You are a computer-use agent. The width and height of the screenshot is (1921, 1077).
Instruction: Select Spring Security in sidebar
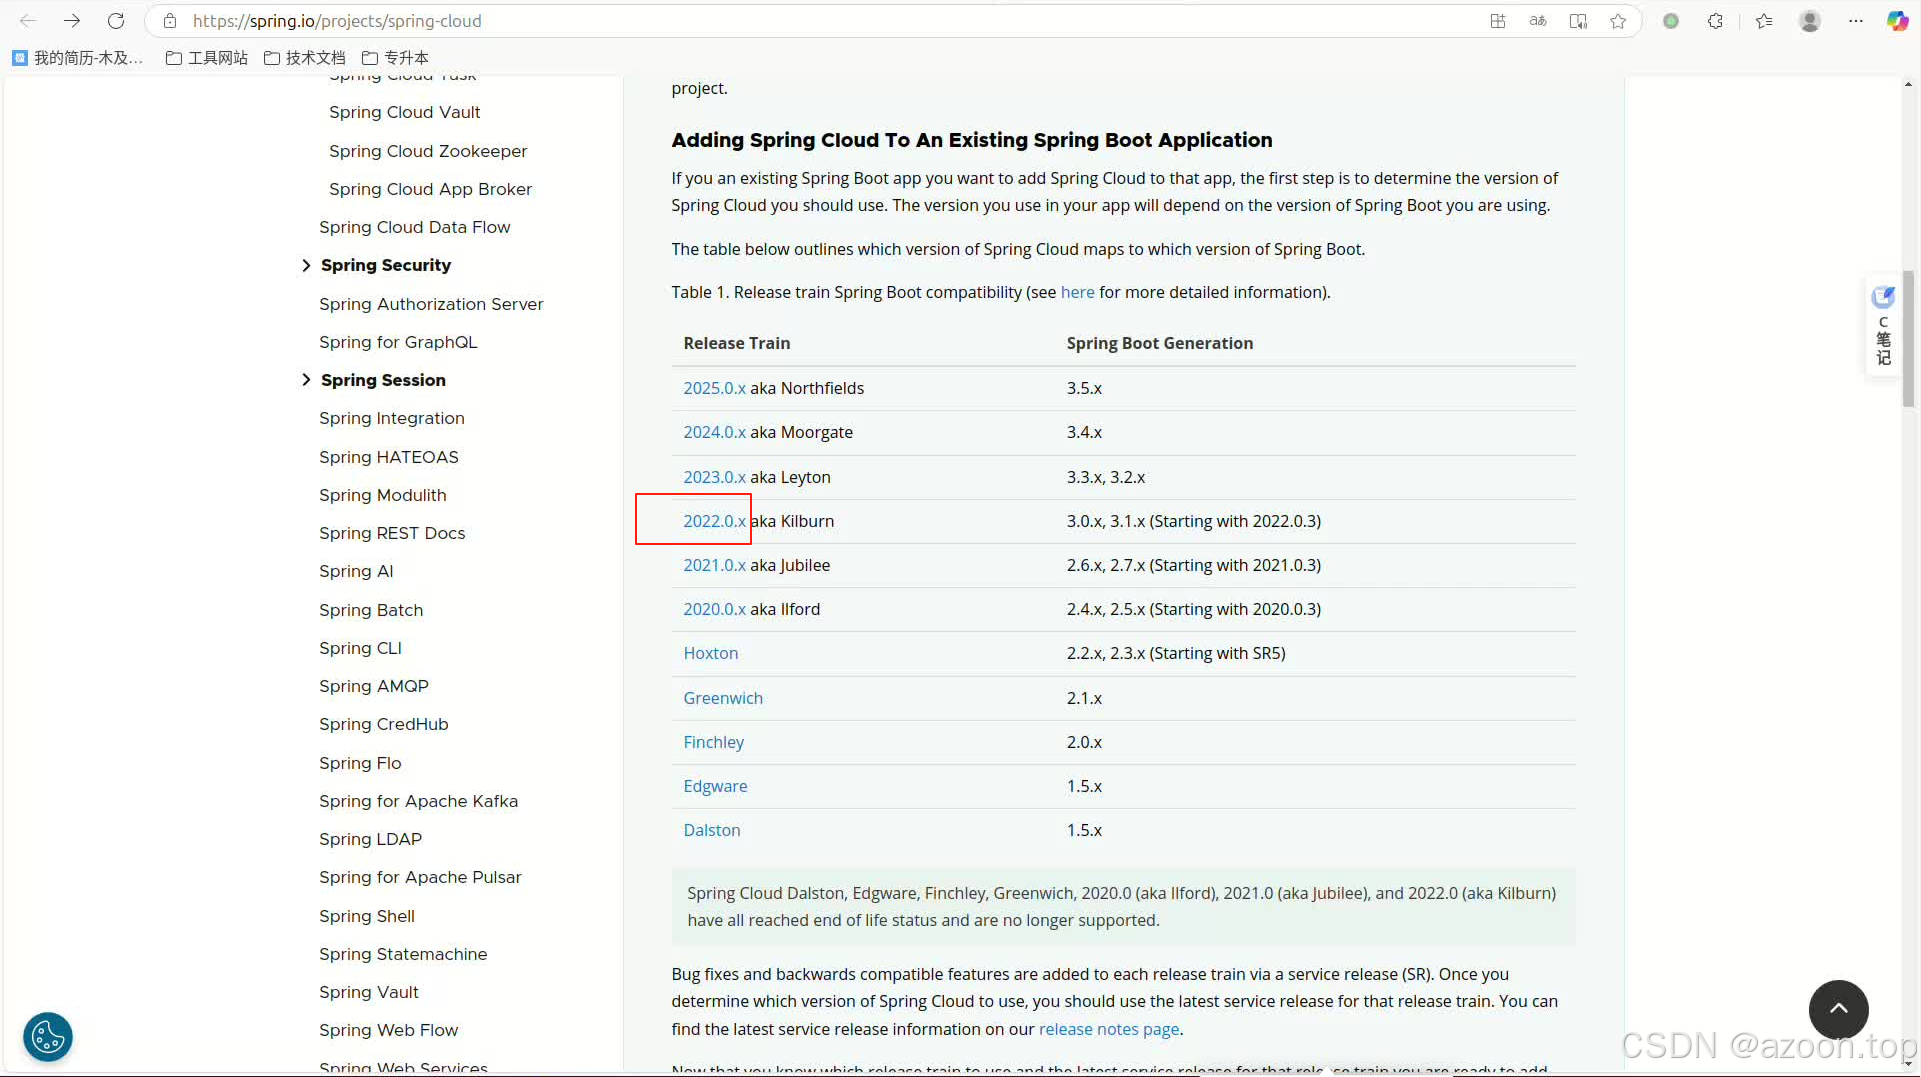click(386, 265)
